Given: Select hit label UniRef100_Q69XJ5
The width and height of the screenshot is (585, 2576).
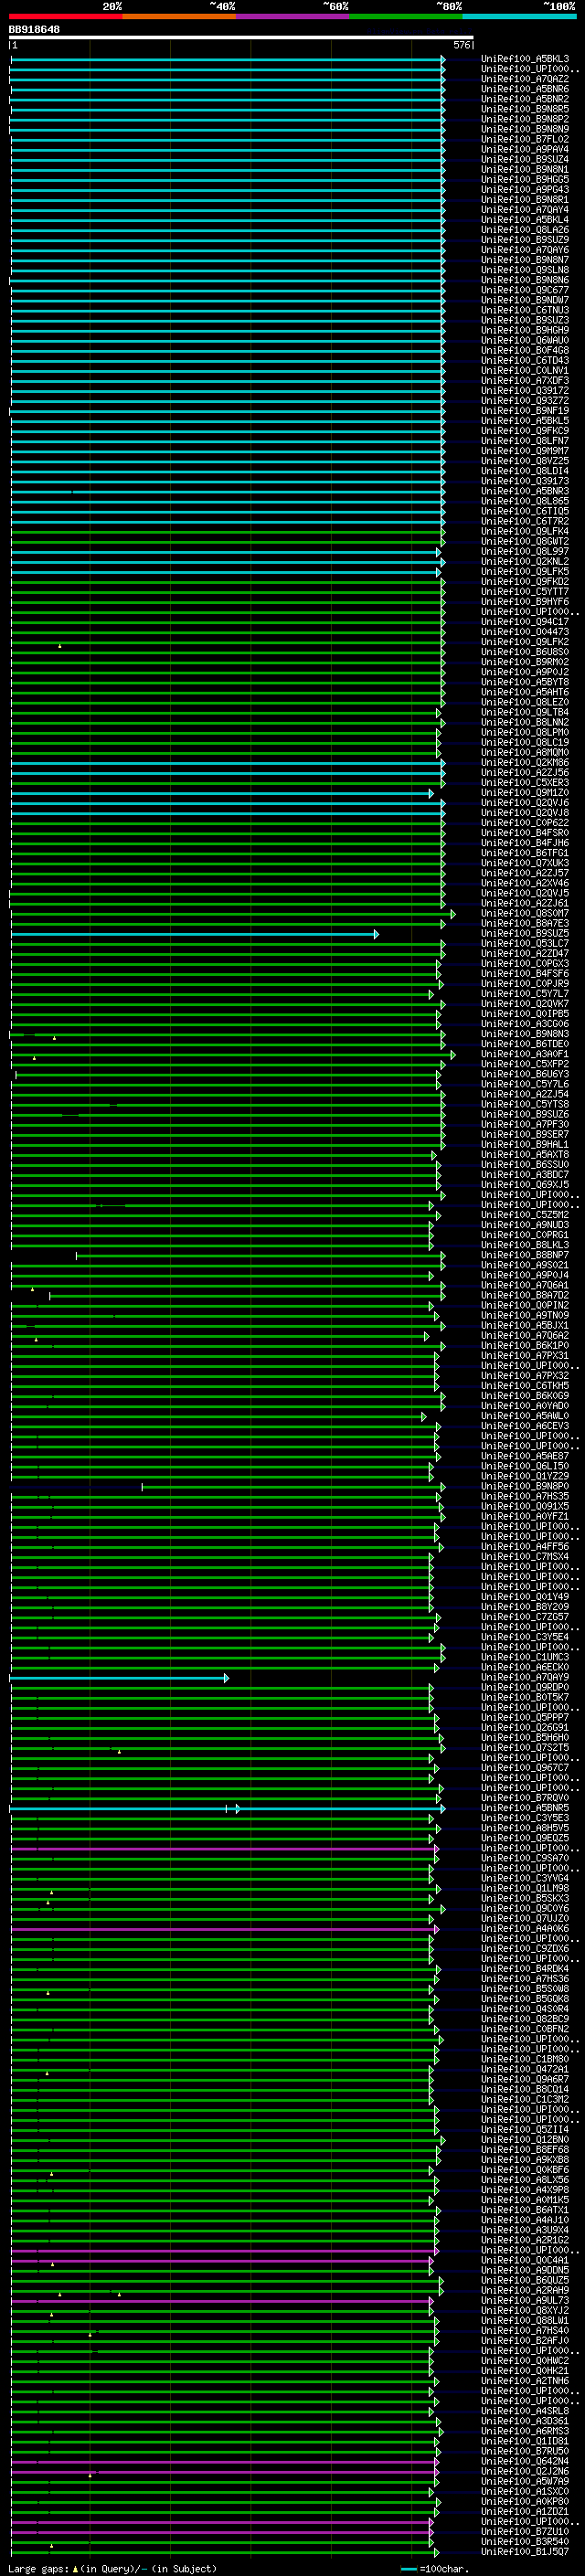Looking at the screenshot, I should tap(524, 1185).
